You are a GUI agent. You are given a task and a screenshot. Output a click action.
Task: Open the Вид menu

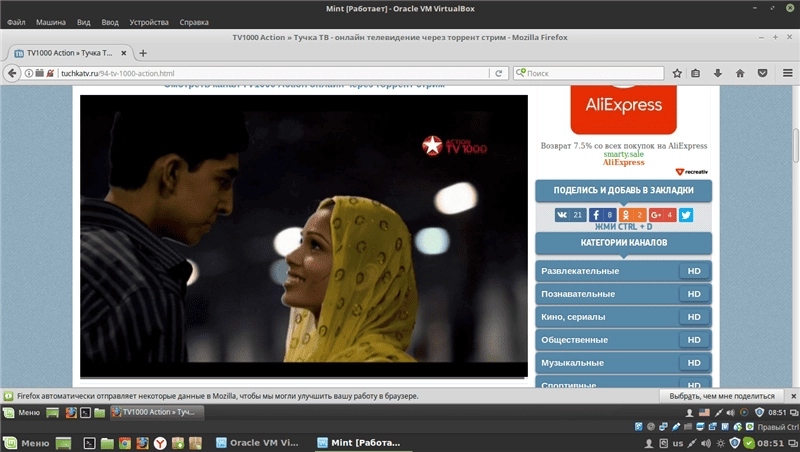[83, 22]
